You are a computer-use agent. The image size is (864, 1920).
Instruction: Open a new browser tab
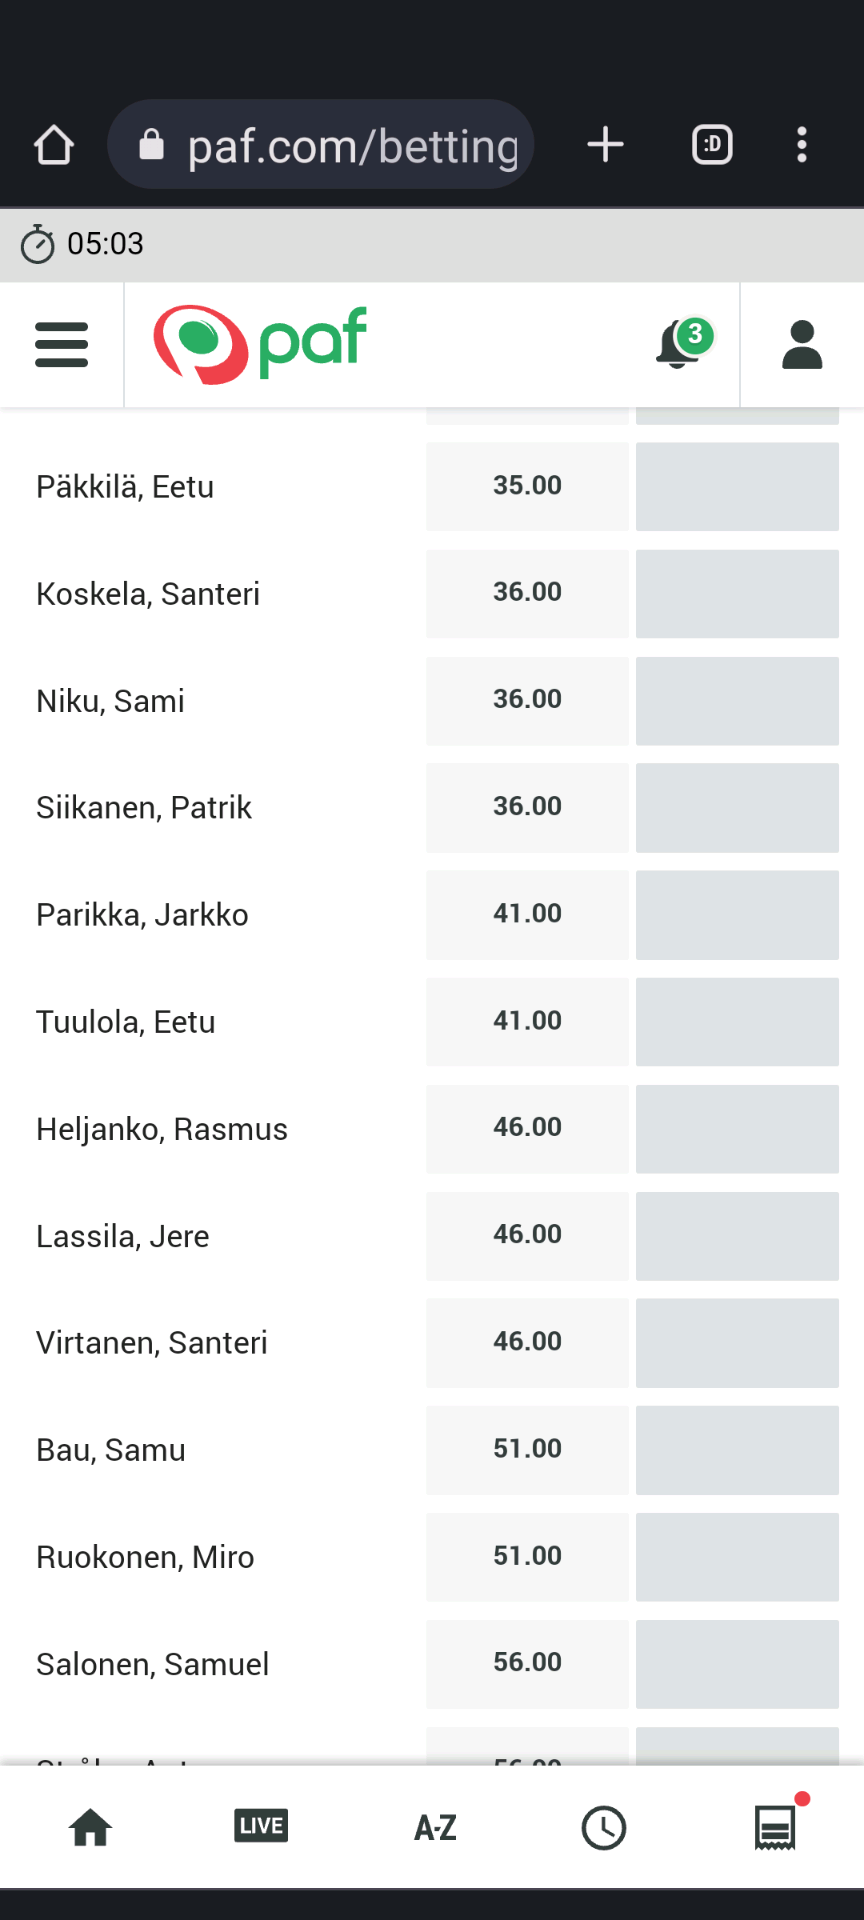click(605, 145)
